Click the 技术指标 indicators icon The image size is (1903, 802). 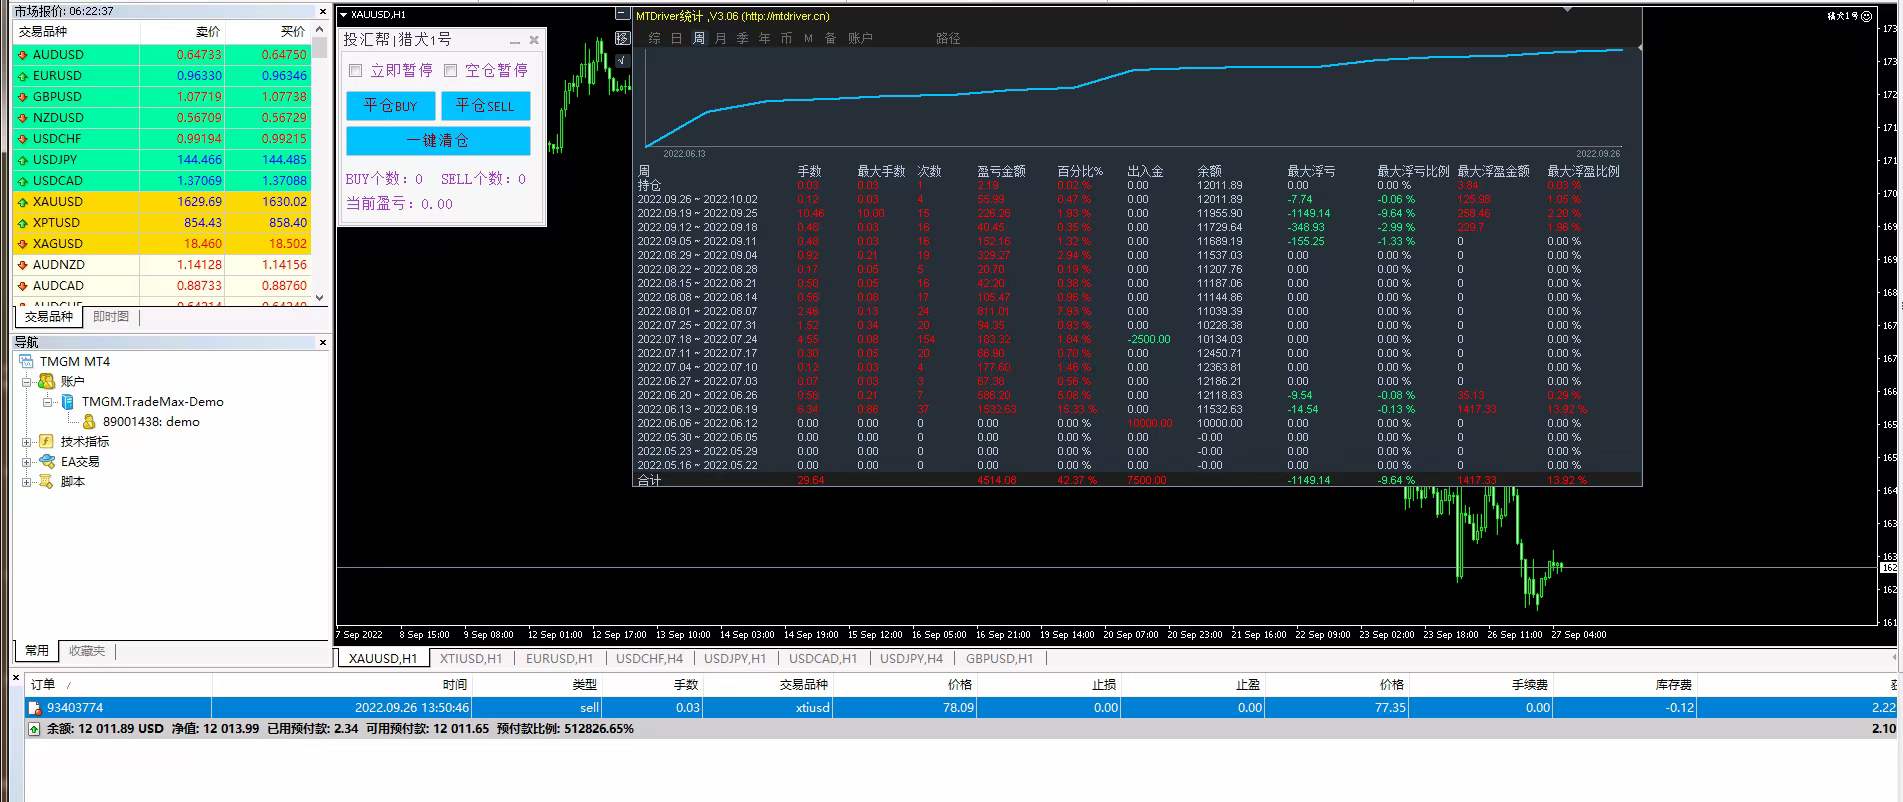pyautogui.click(x=46, y=441)
